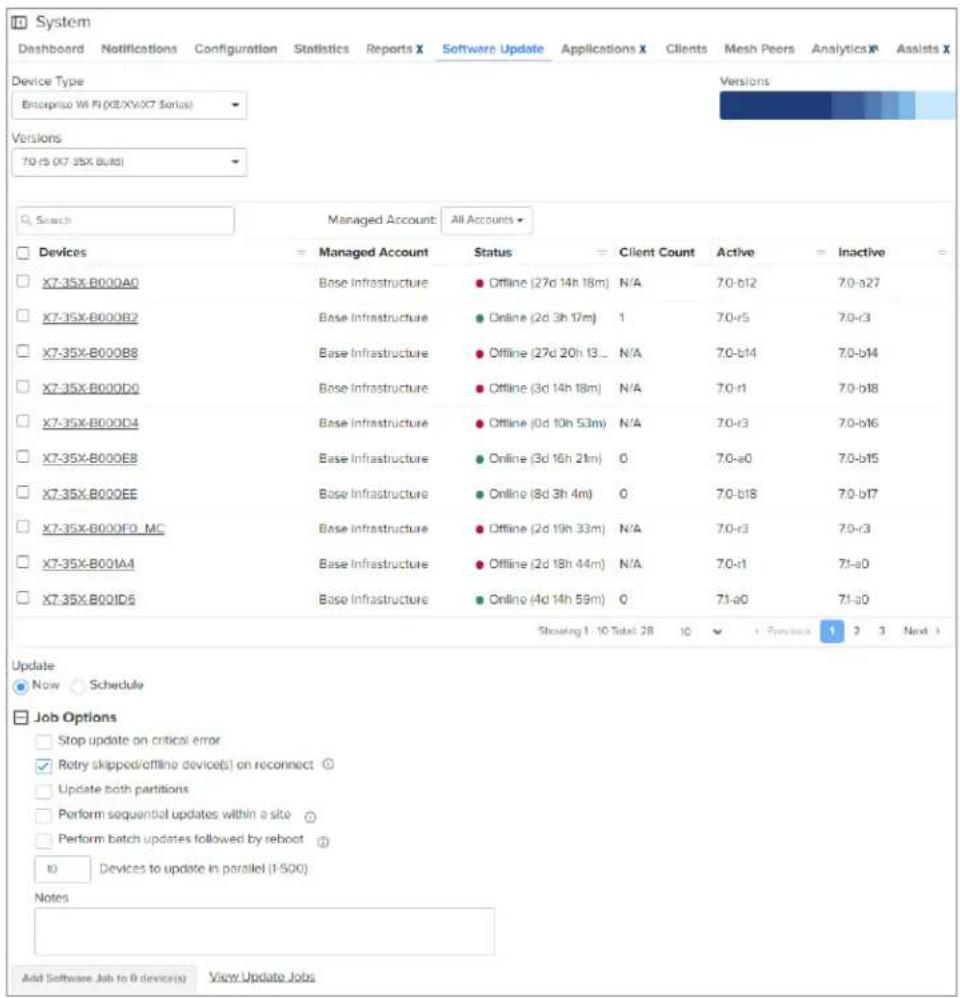The image size is (960, 998).
Task: Click the darkest segment of Versions bar
Action: point(775,106)
